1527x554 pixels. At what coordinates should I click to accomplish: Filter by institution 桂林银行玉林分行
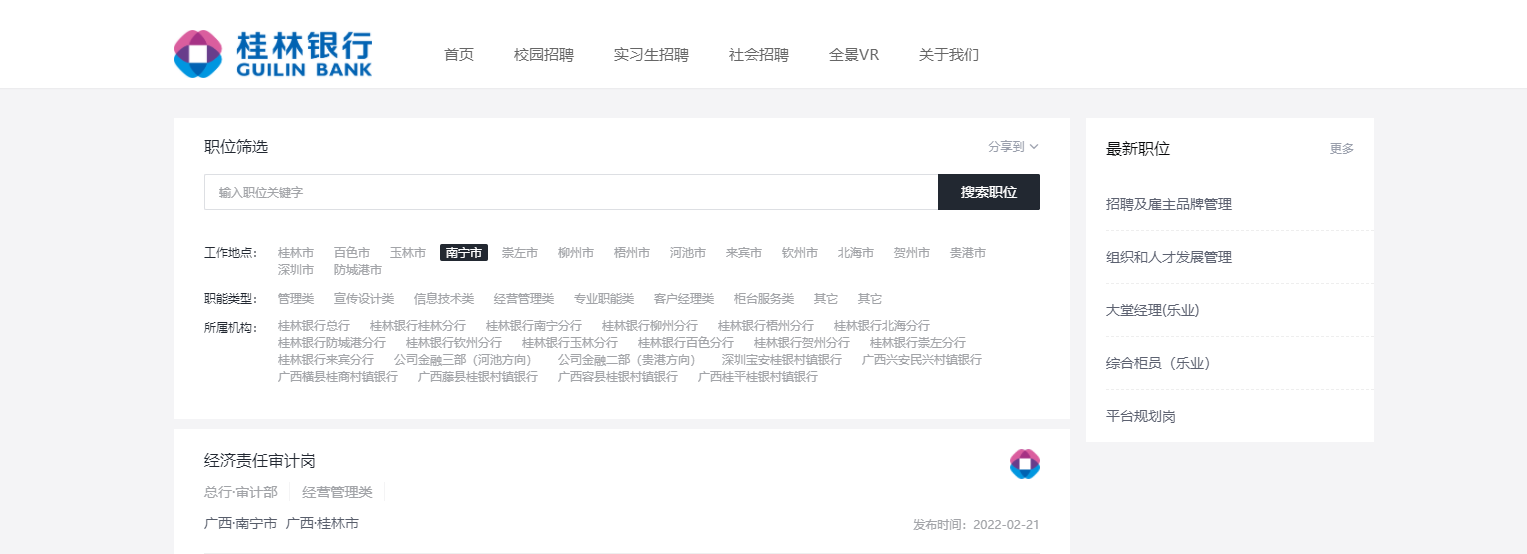pyautogui.click(x=570, y=343)
